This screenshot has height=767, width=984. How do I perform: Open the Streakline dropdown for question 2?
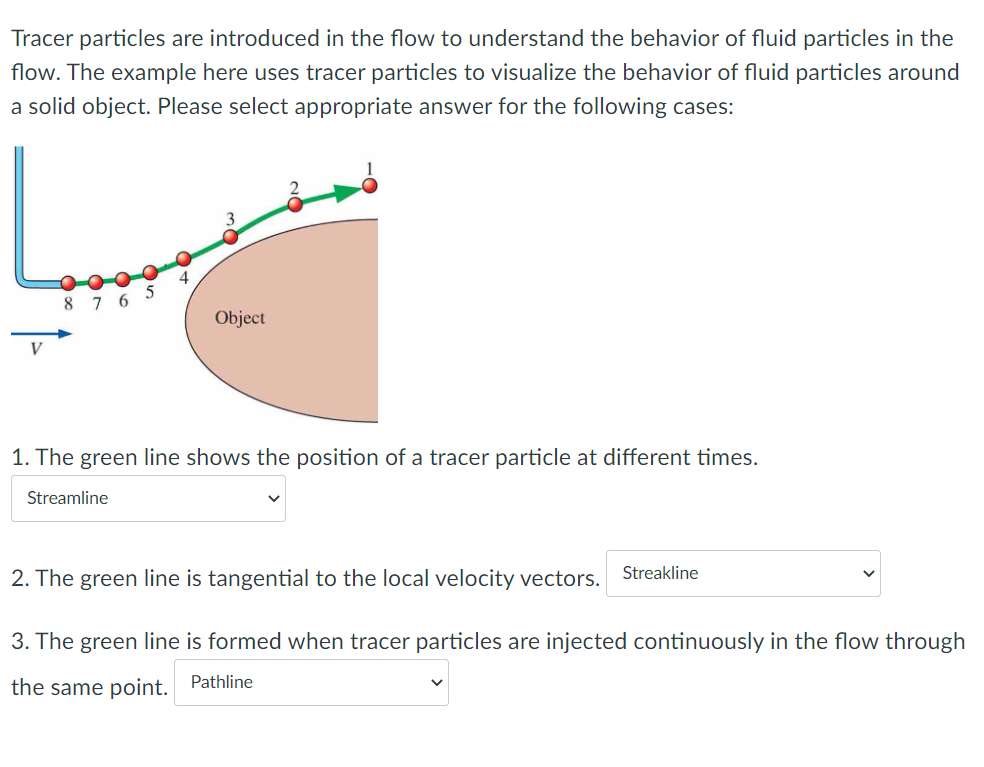point(742,573)
